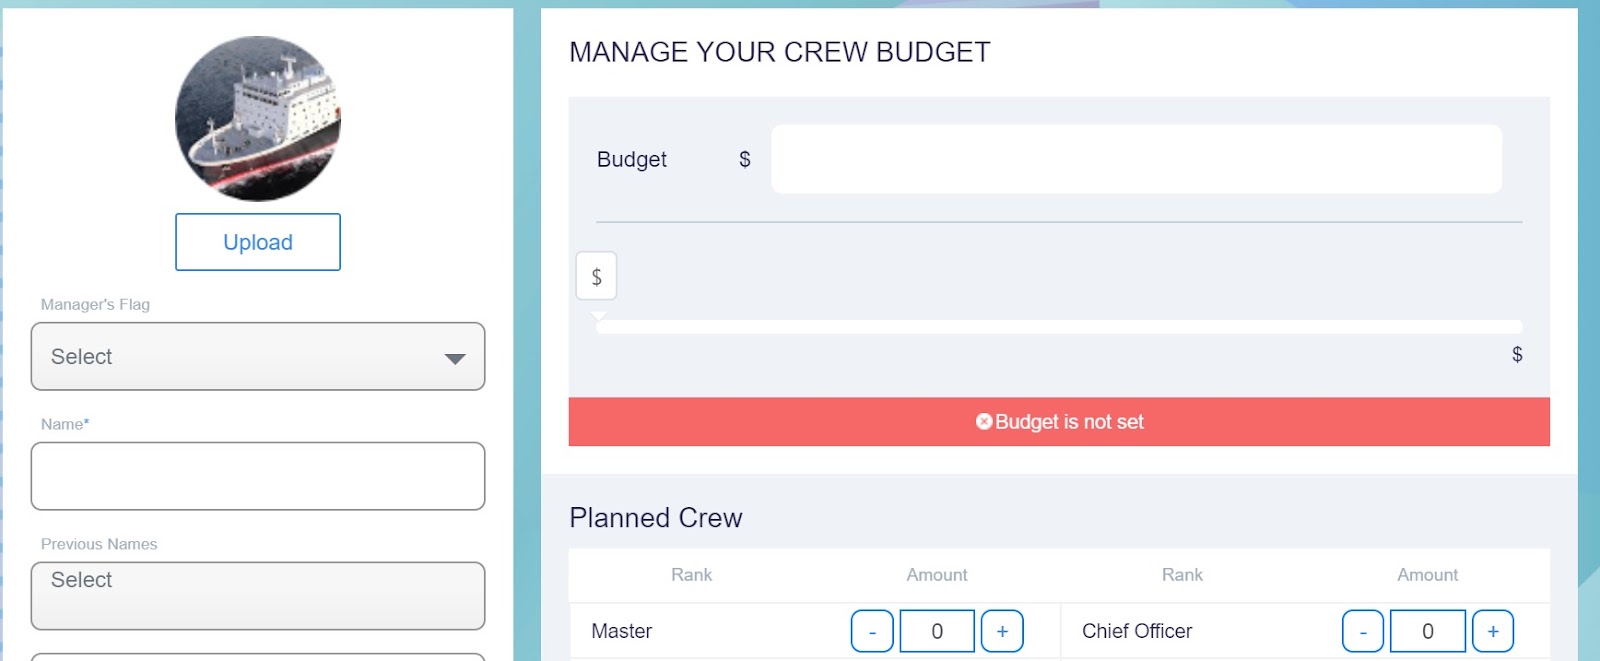
Task: Click the budget slider track
Action: pos(1060,327)
